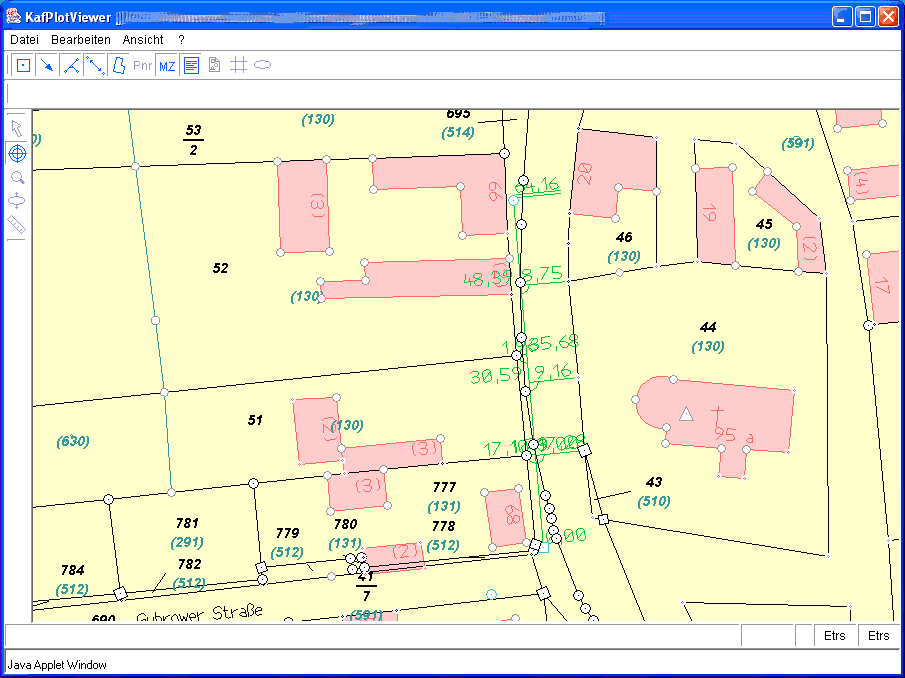Toggle the Pnr point number labels
905x678 pixels.
[x=143, y=66]
